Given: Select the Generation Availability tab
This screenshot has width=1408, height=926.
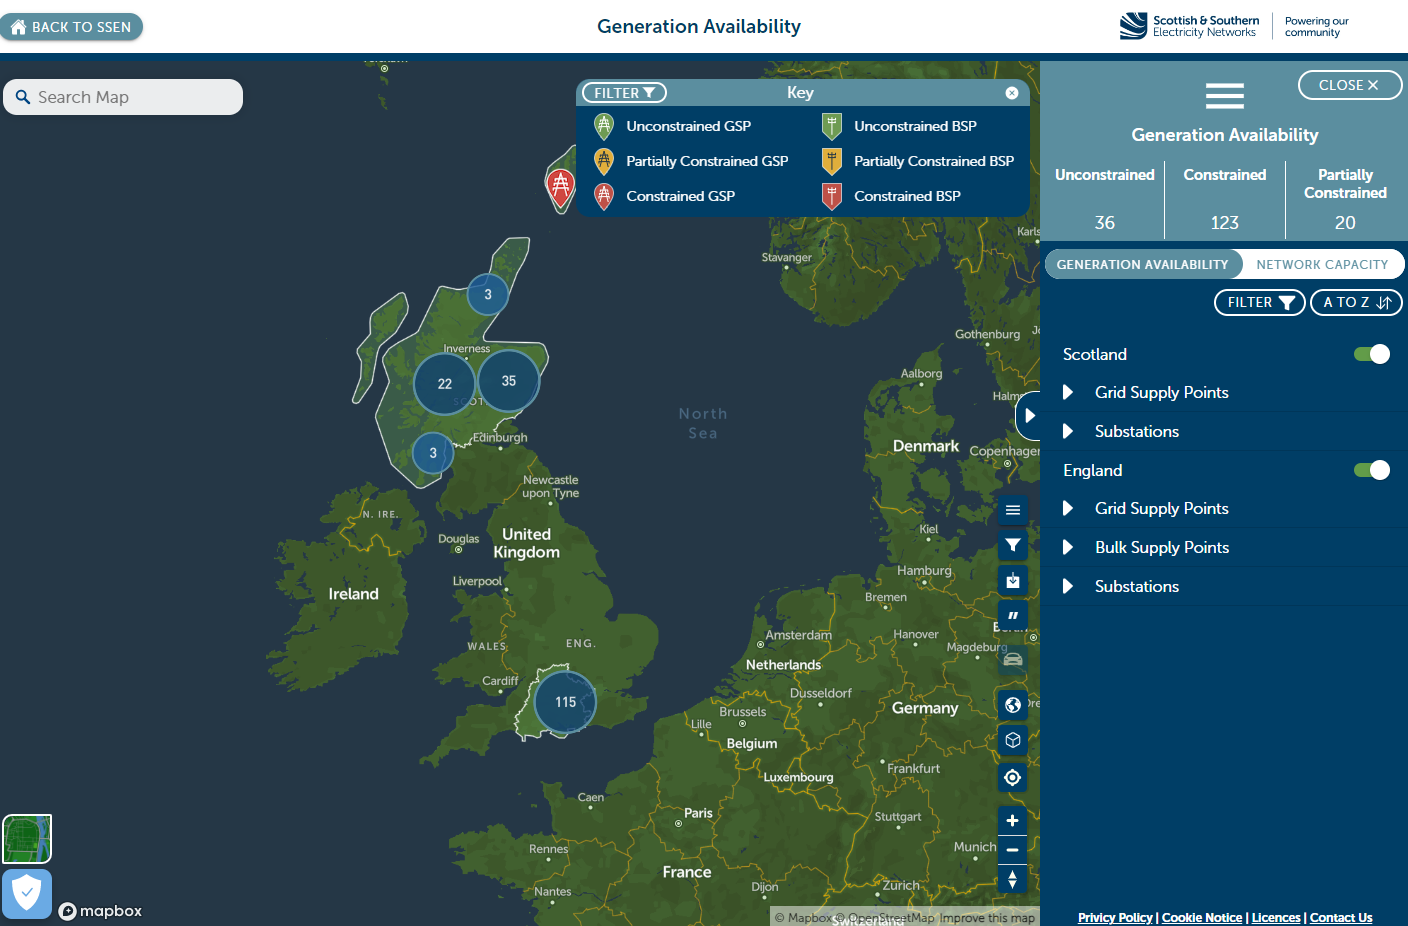Looking at the screenshot, I should pos(1142,264).
